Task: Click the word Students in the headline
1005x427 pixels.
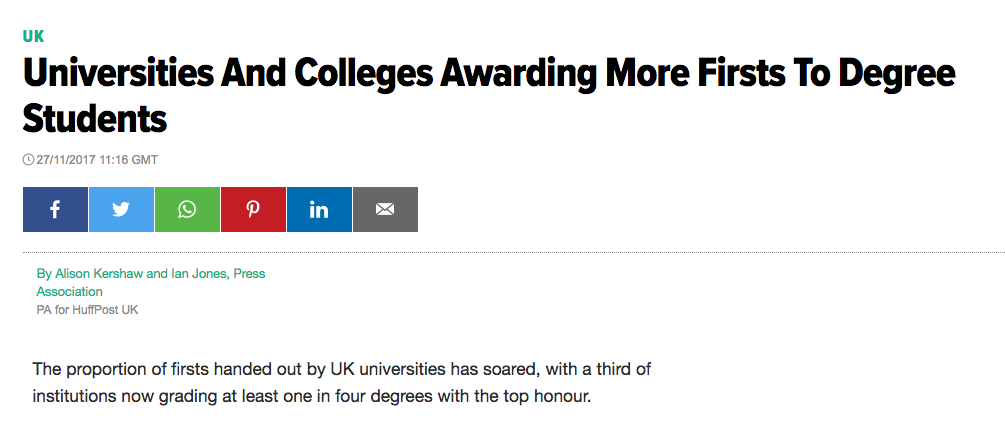Action: pos(94,119)
